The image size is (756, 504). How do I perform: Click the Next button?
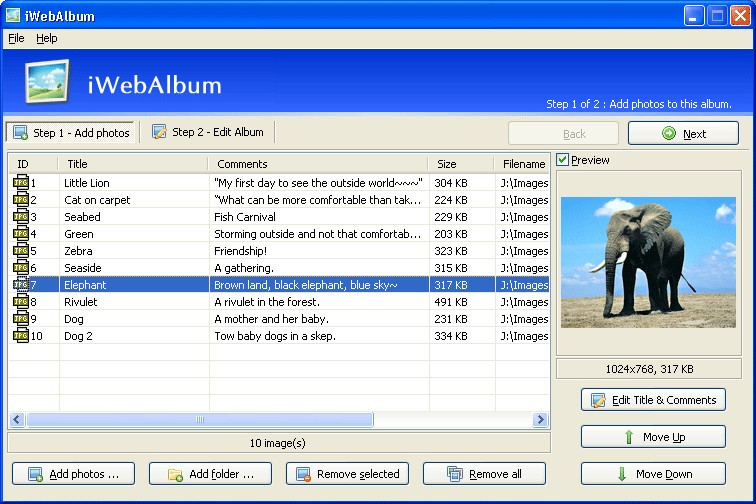coord(683,133)
